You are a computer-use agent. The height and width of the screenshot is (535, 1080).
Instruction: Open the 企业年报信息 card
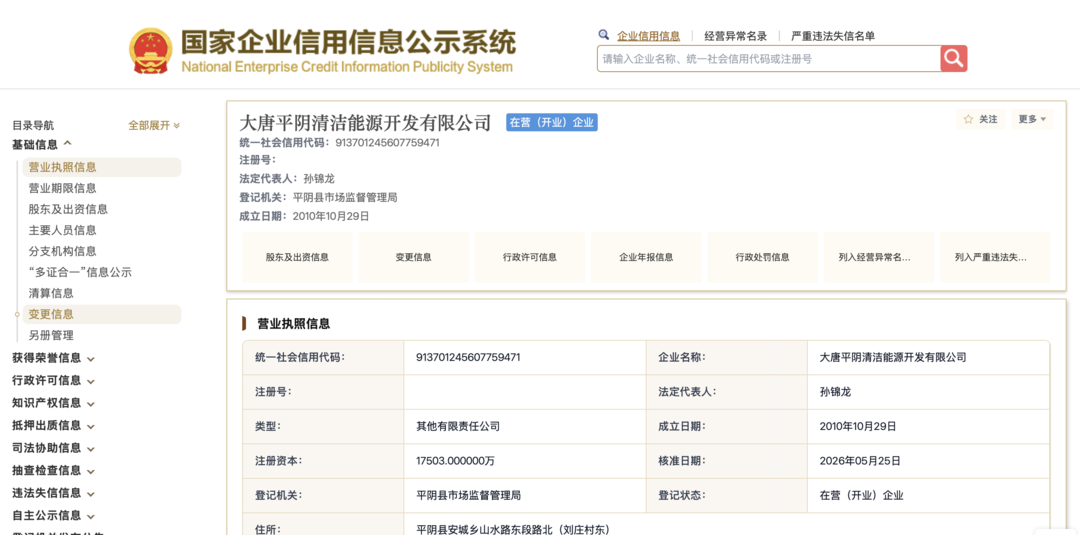click(x=646, y=257)
